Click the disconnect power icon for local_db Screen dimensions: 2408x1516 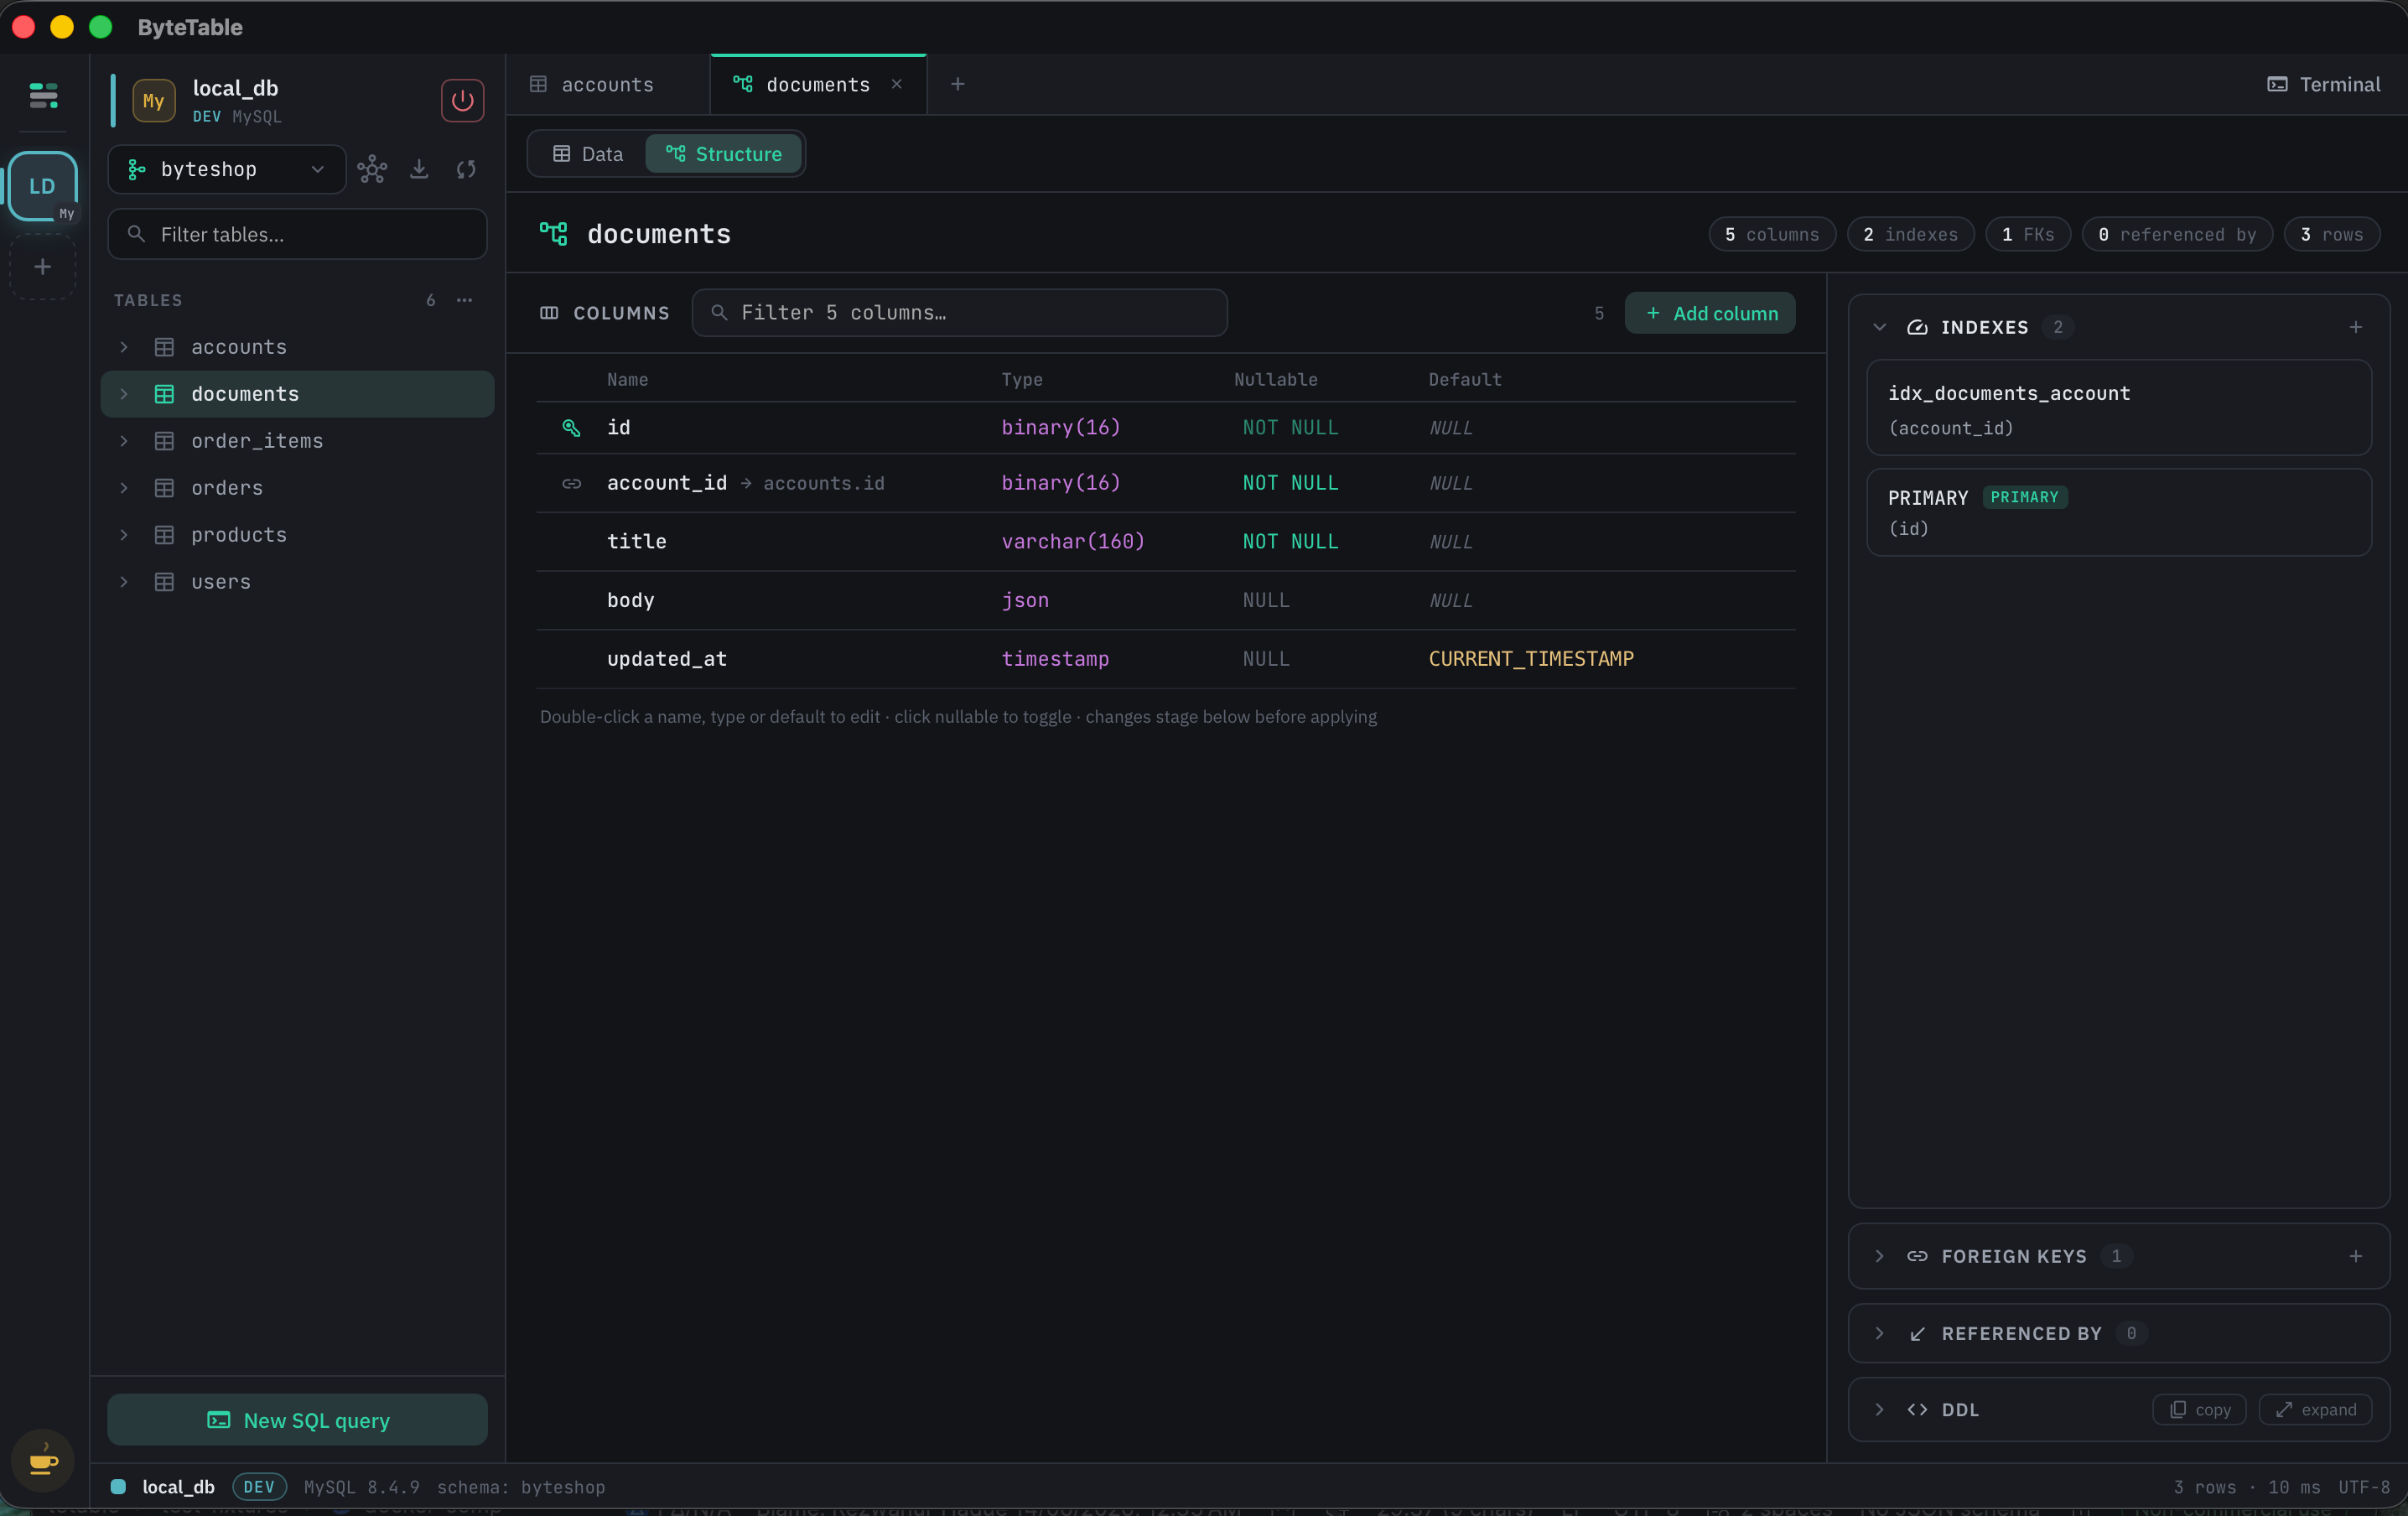click(462, 100)
